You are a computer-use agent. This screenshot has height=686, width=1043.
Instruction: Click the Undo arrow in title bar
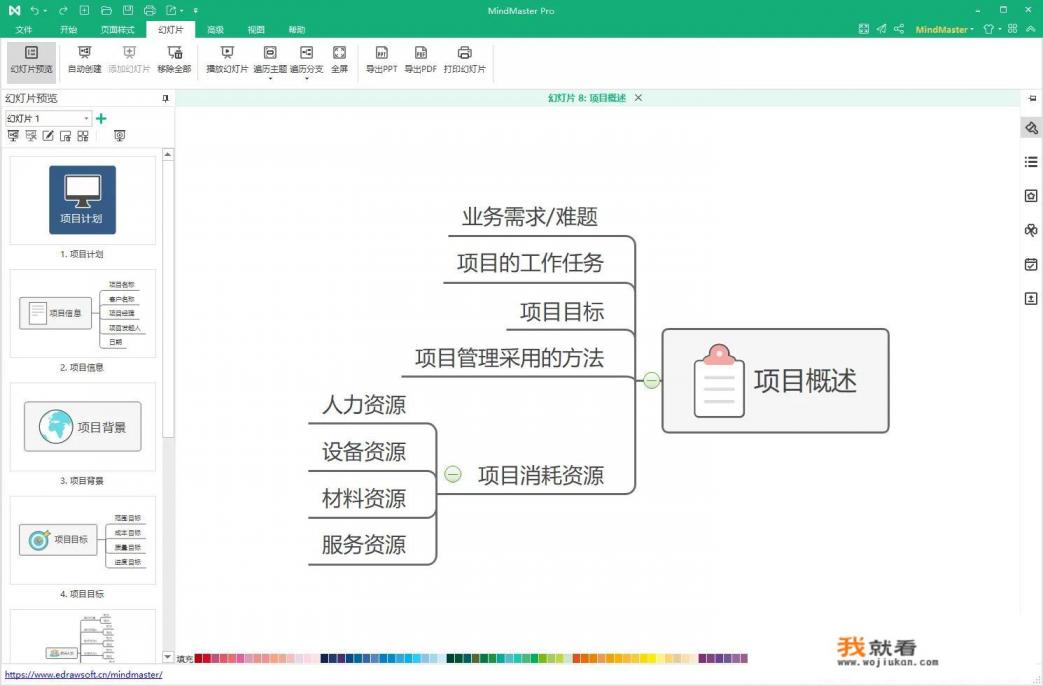(x=35, y=11)
